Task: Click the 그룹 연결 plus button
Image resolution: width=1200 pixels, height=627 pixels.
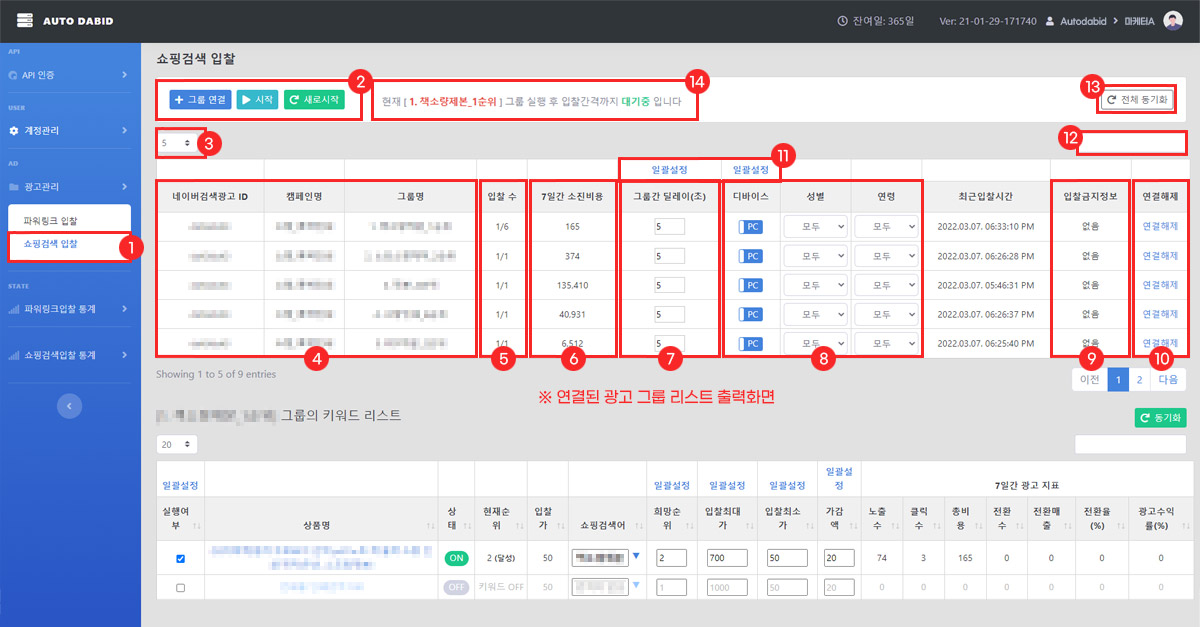Action: [200, 100]
